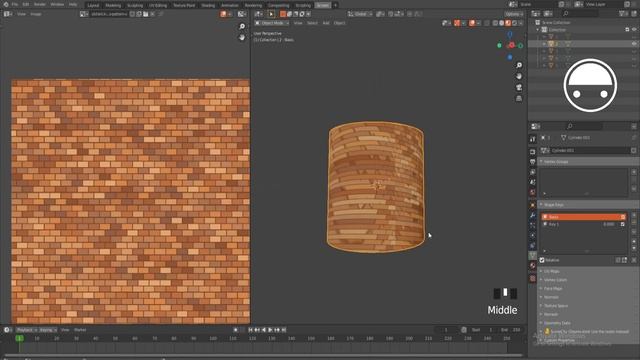640x360 pixels.
Task: Add a shape key with plus button
Action: (634, 215)
